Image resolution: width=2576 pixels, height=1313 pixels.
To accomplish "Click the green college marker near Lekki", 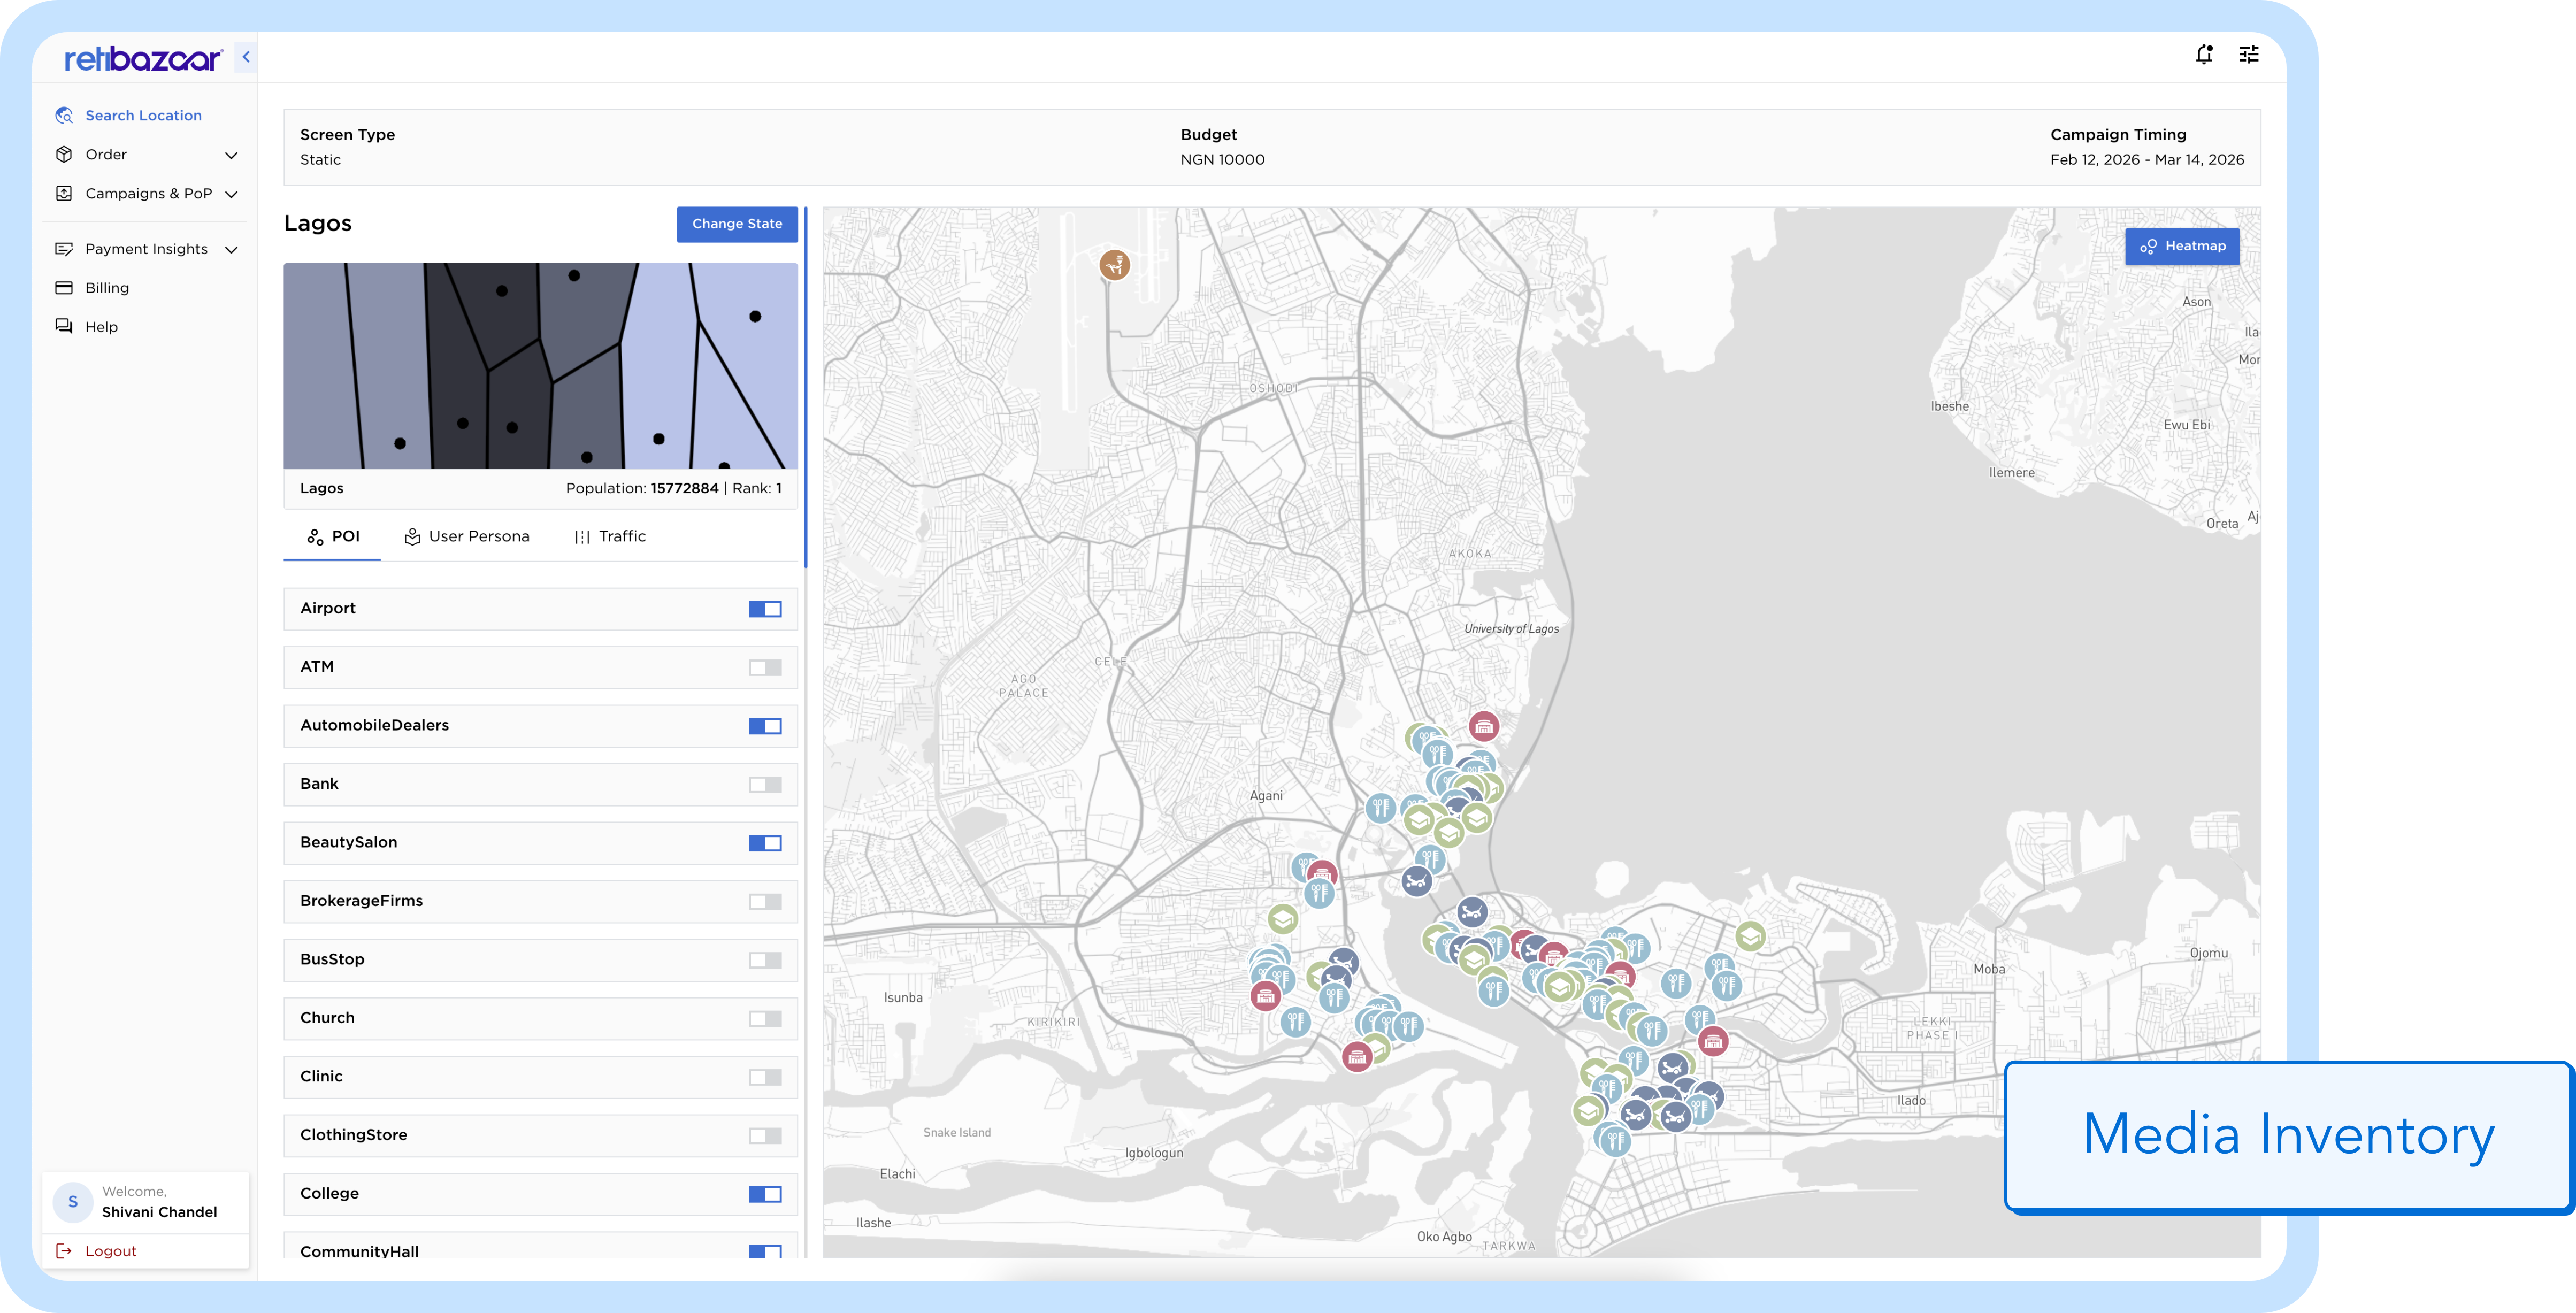I will coord(1750,937).
